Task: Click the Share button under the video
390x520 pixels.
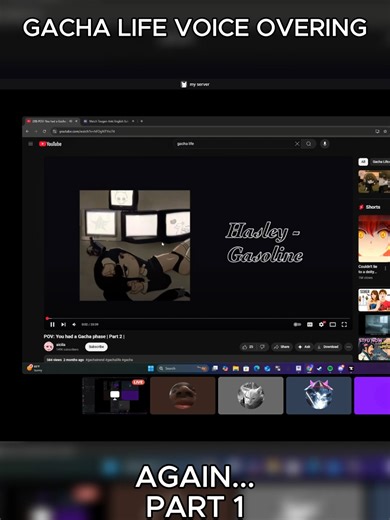Action: 282,347
